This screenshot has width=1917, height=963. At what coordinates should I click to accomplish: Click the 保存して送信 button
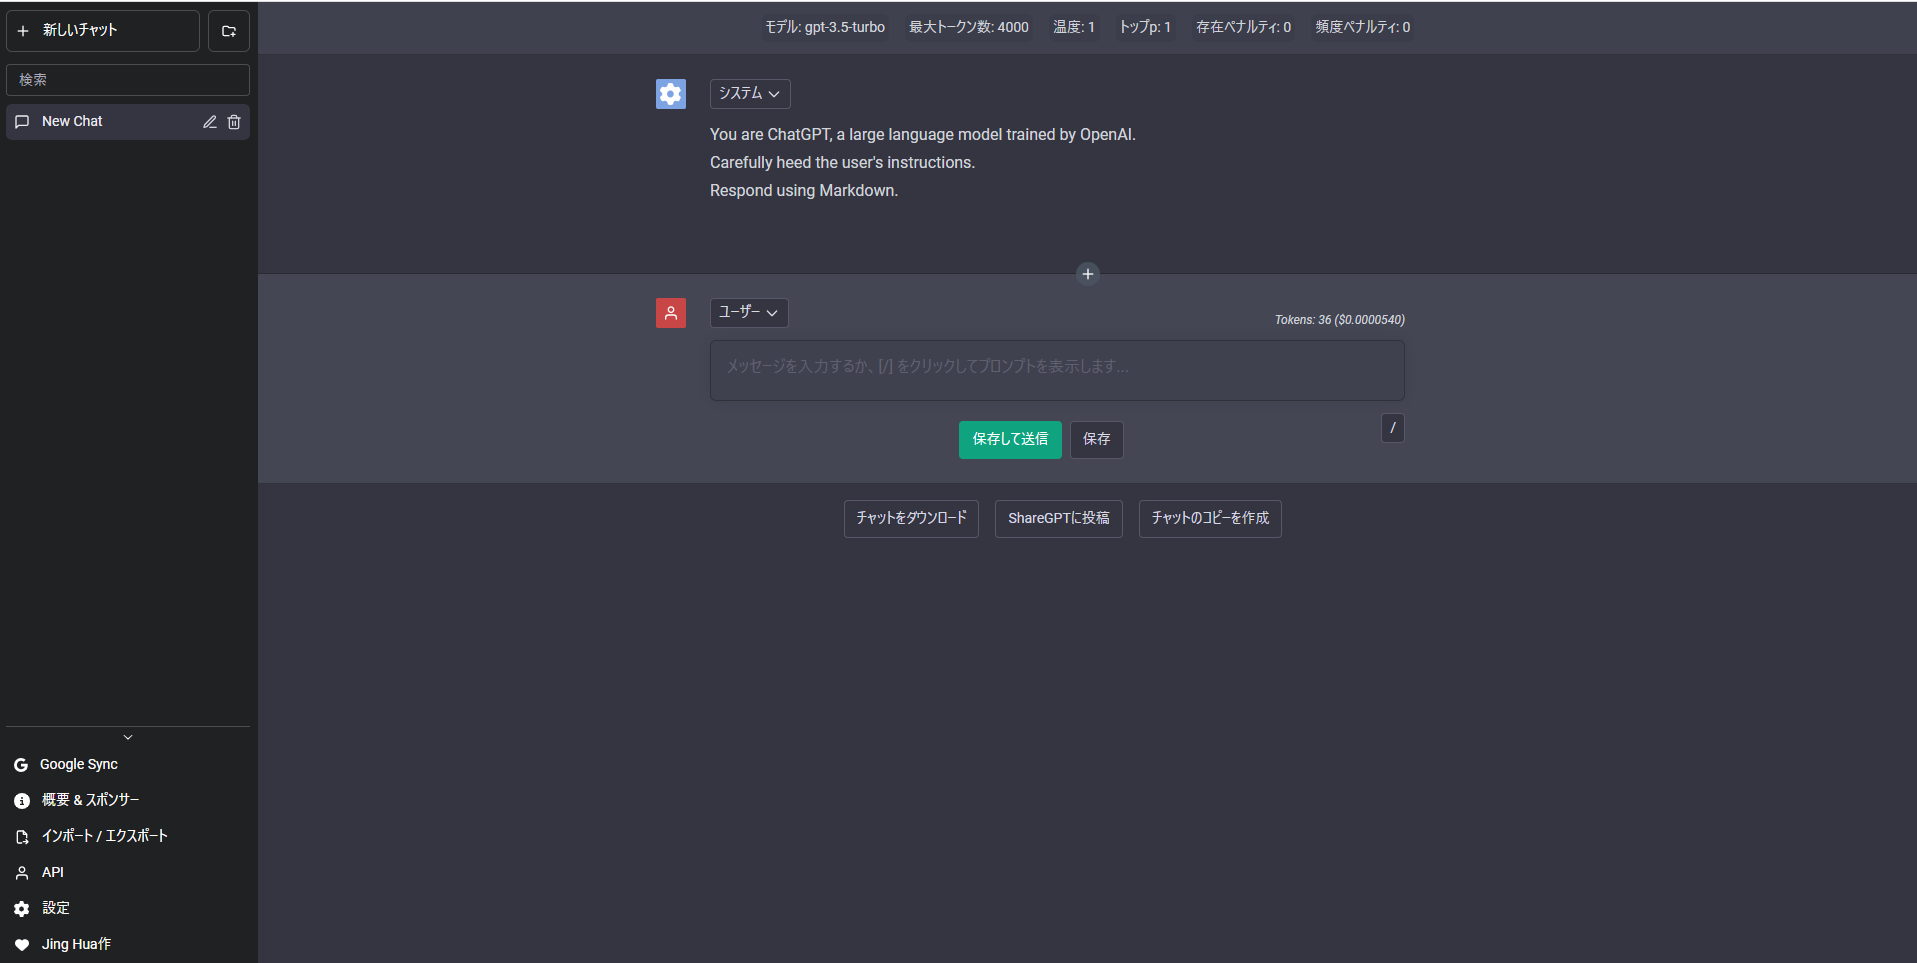[x=1009, y=440]
